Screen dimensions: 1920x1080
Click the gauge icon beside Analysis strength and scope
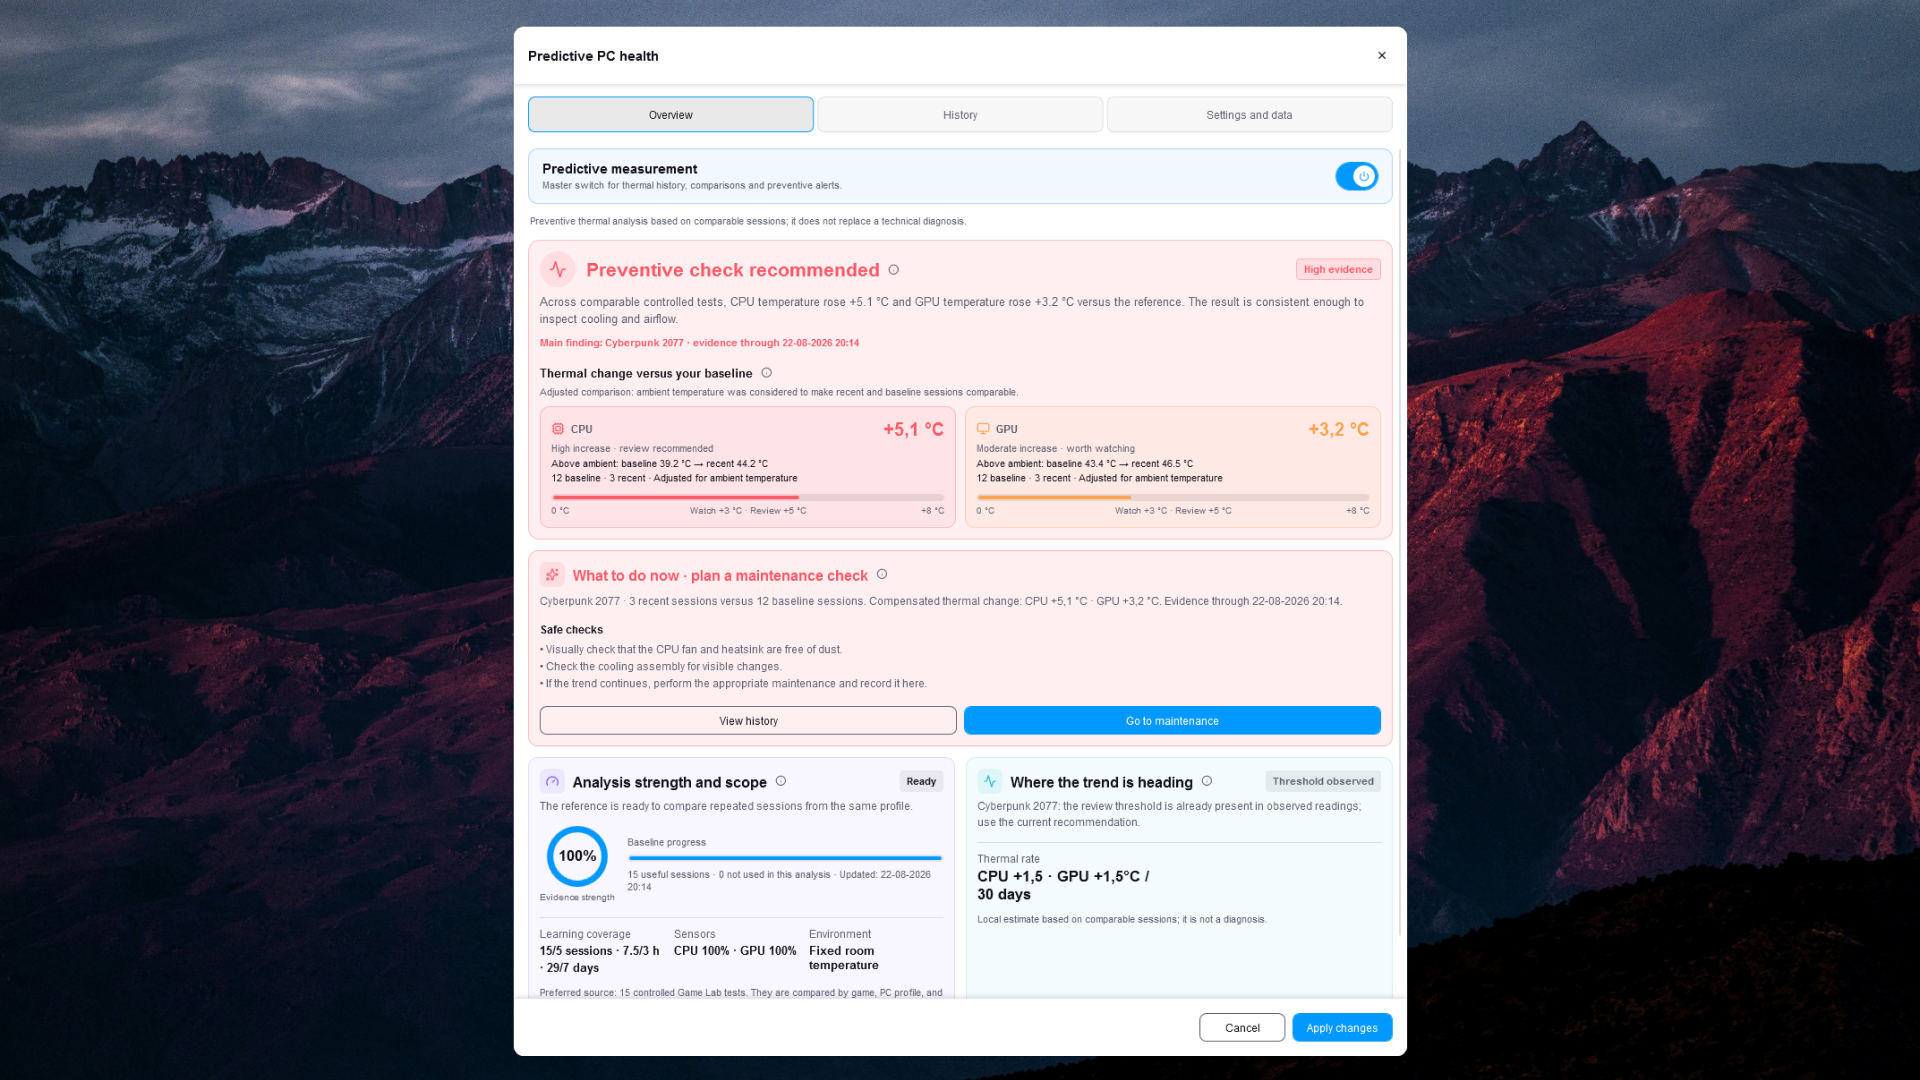(x=552, y=782)
